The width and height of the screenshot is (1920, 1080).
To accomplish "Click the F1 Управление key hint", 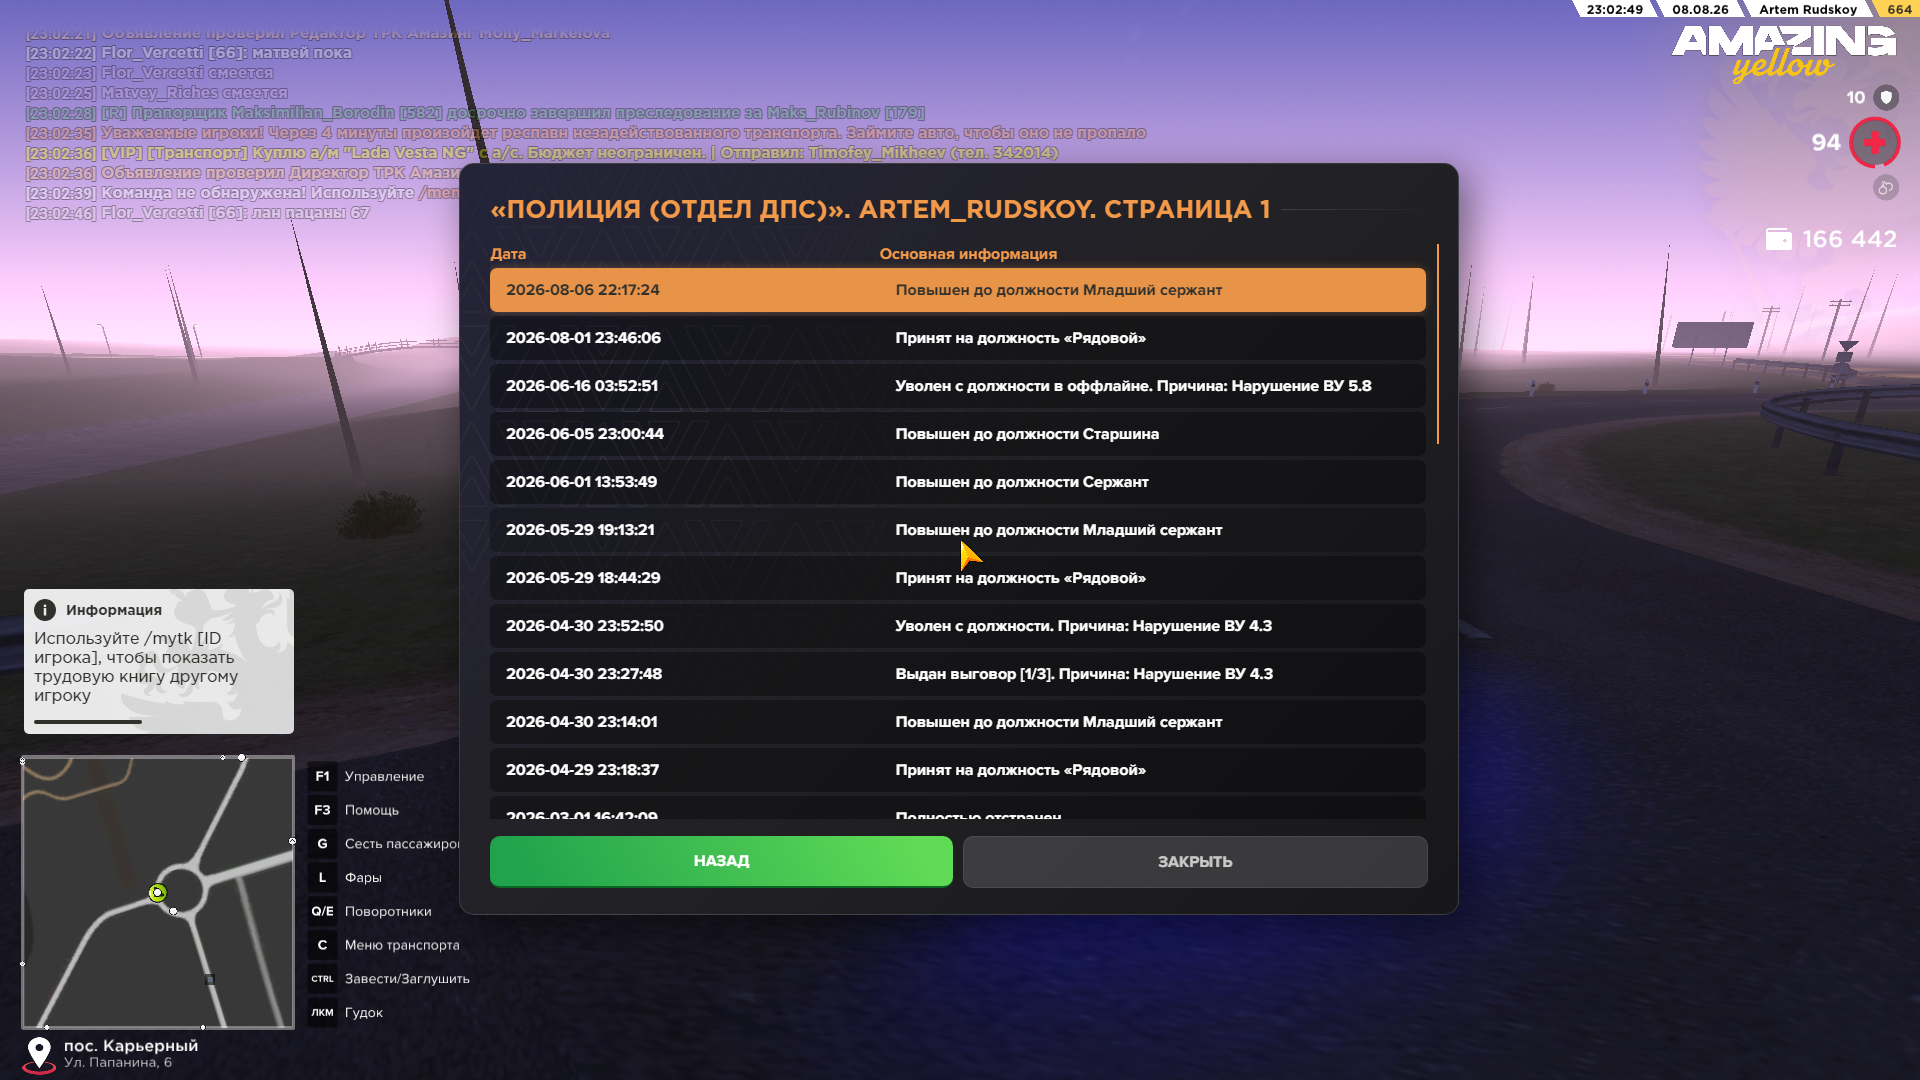I will point(367,776).
